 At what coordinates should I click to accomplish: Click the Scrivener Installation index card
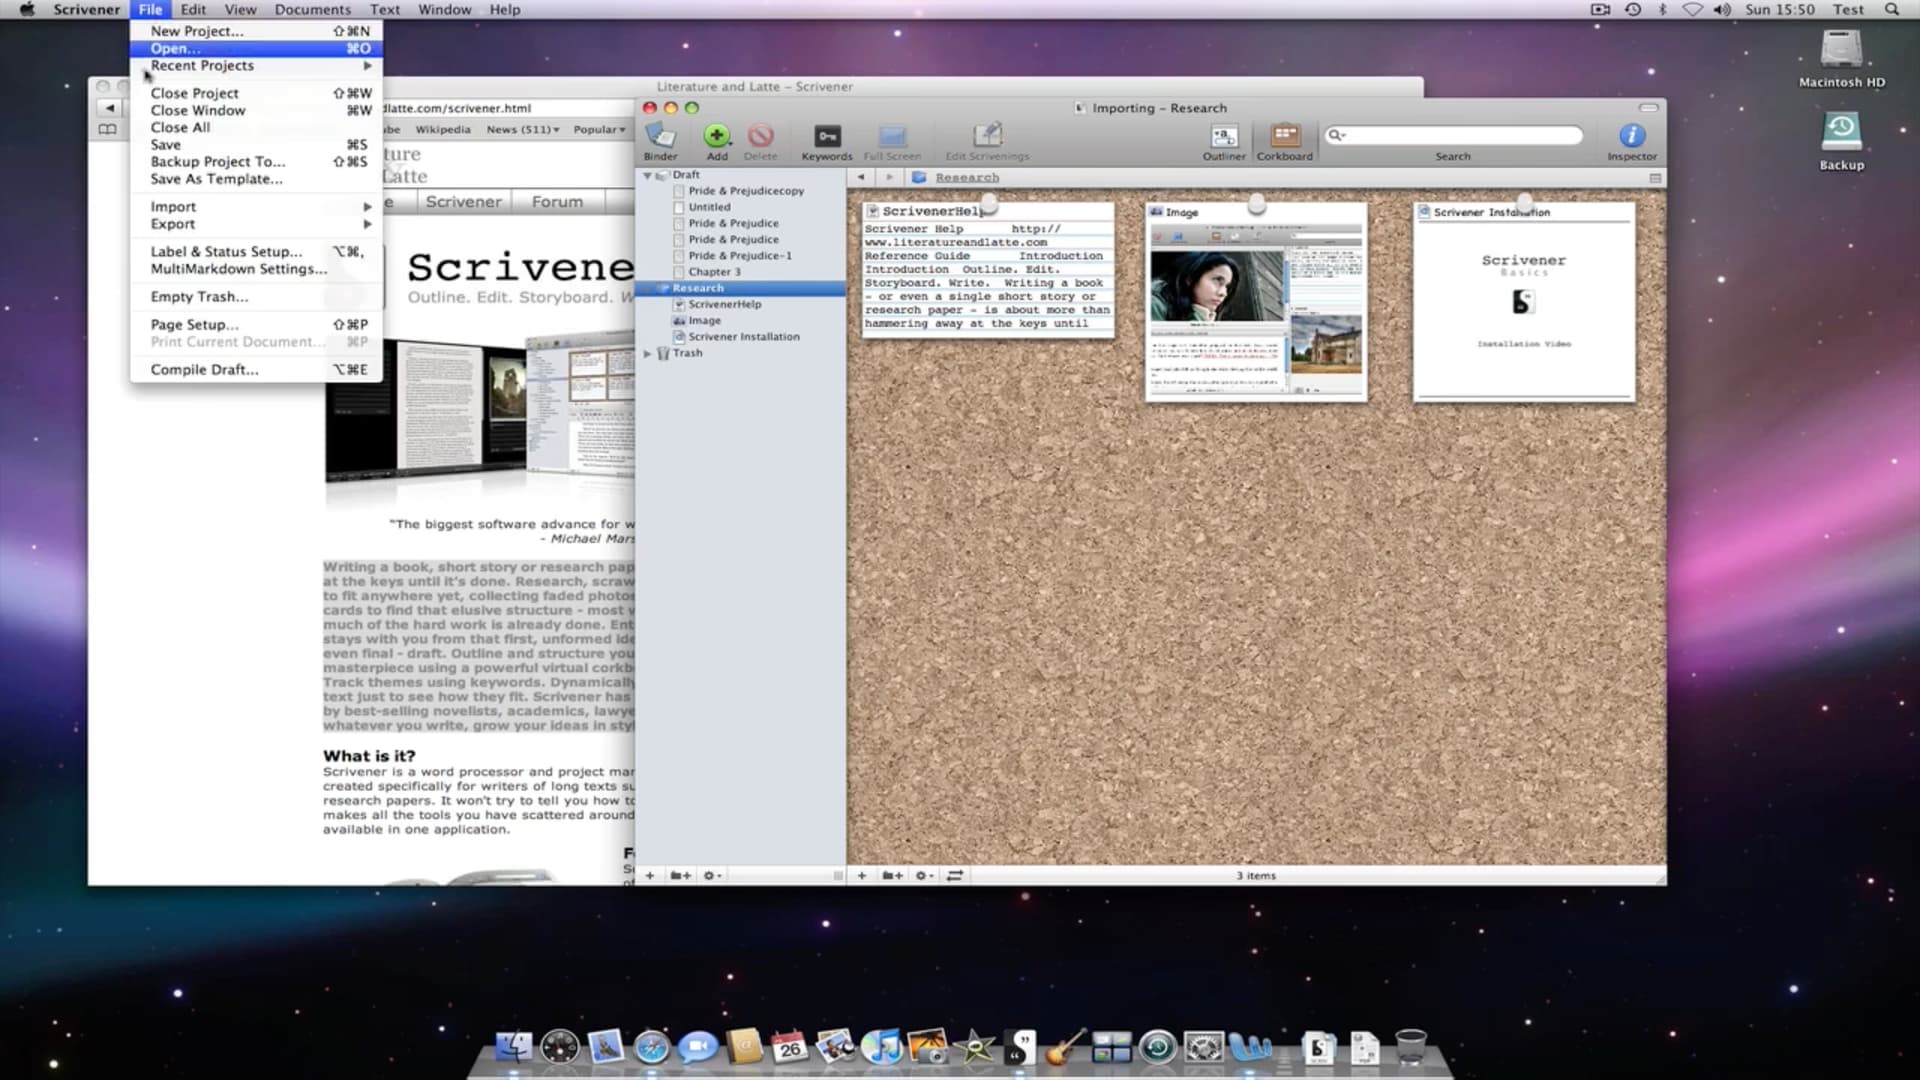pos(1524,302)
